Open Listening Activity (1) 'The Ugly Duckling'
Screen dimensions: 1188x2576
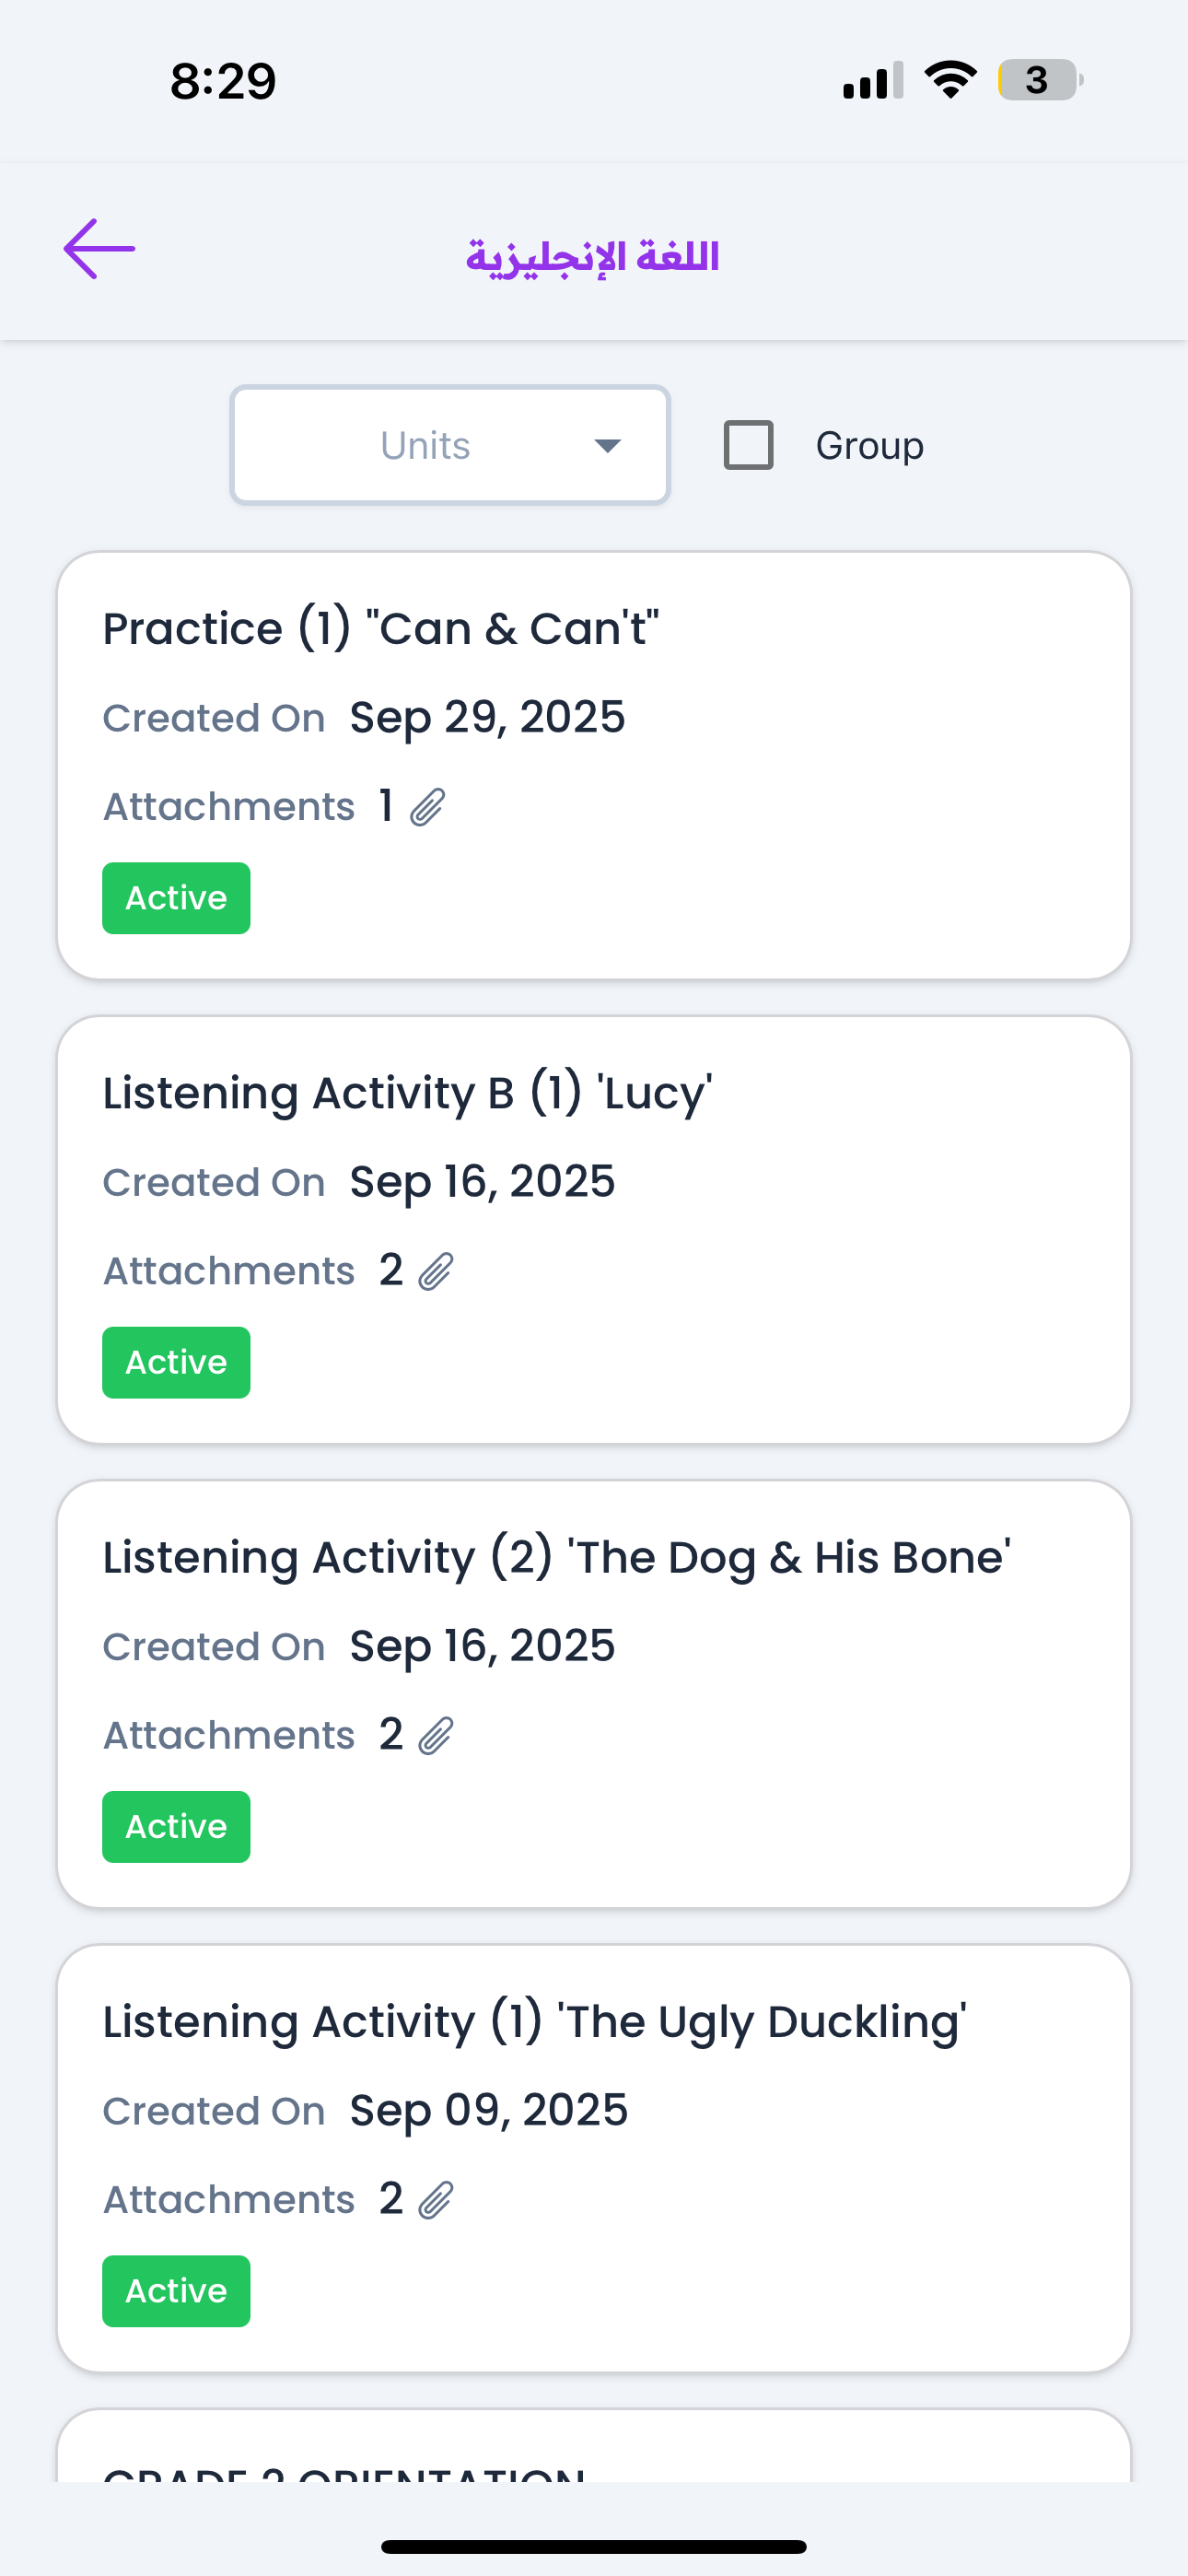[x=534, y=2021]
